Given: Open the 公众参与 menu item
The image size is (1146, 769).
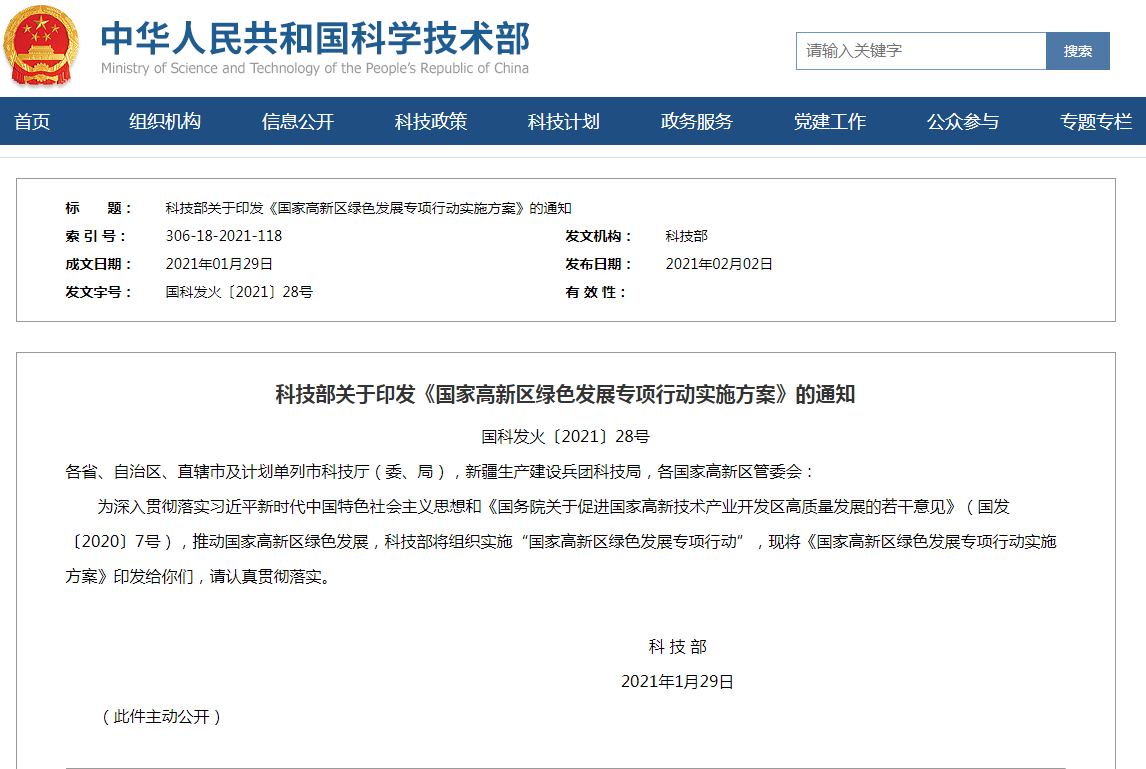Looking at the screenshot, I should [x=963, y=122].
